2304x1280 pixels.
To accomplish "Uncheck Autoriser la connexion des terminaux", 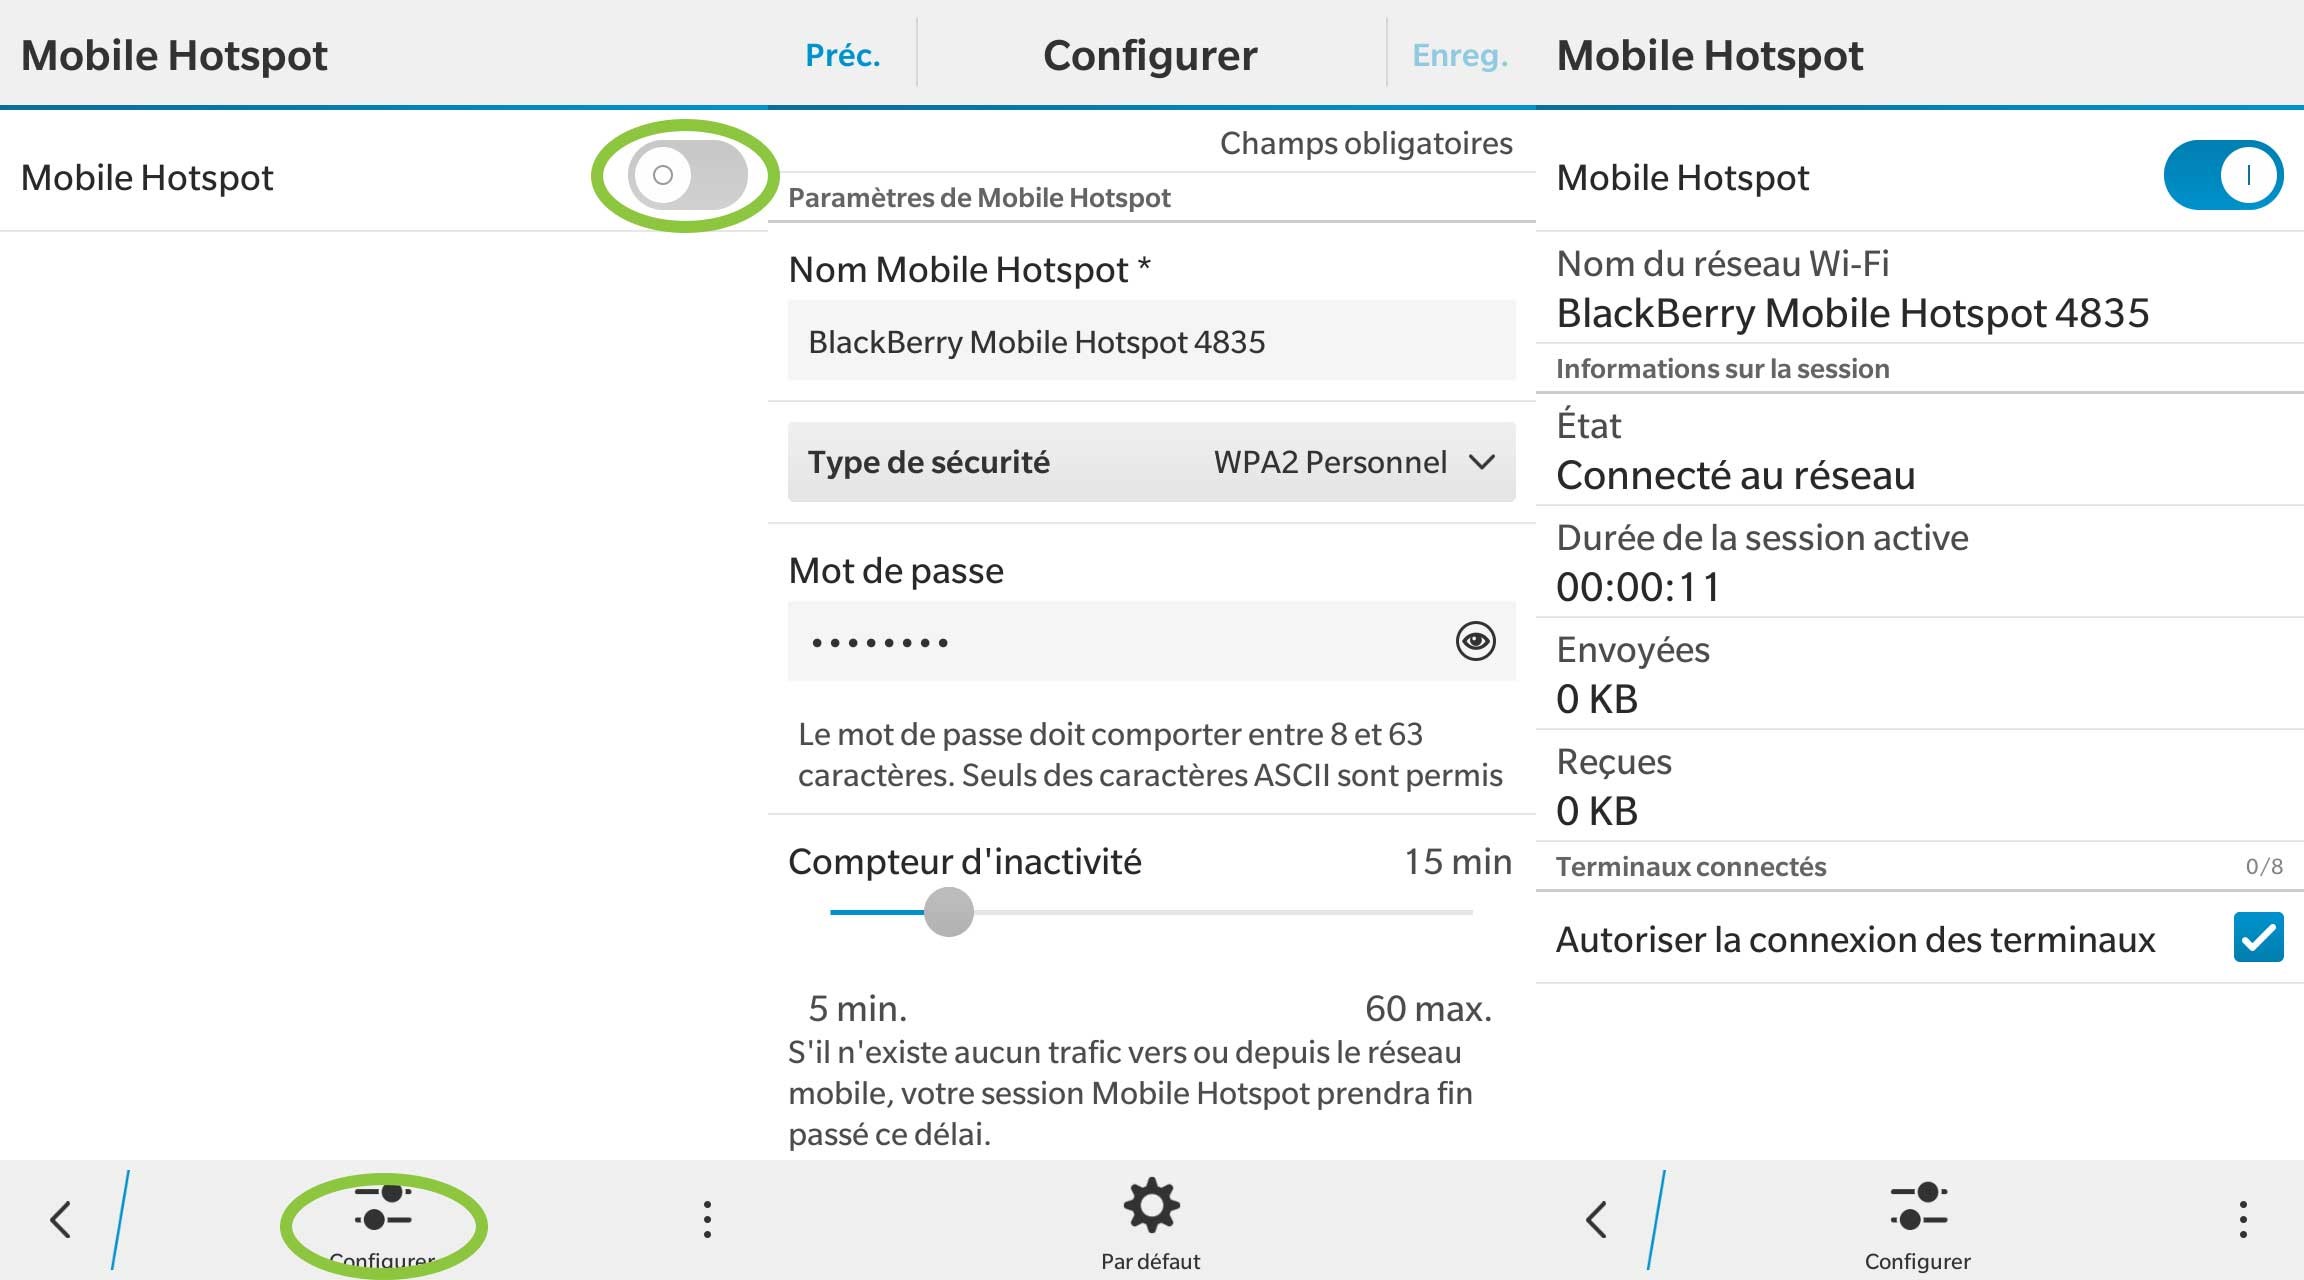I will (2258, 938).
